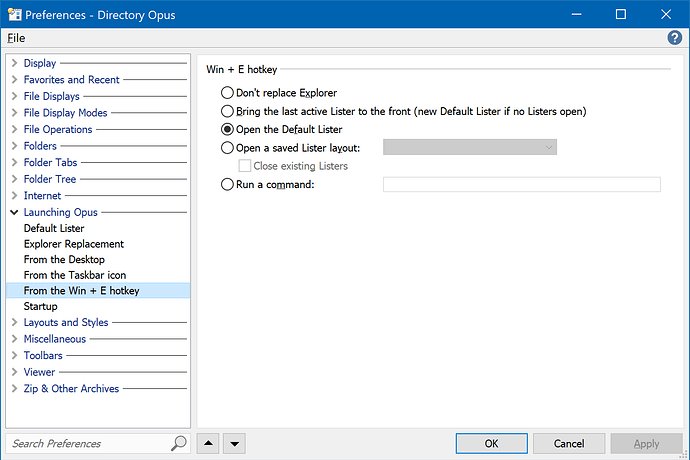Viewport: 690px width, 460px height.
Task: Select Open a saved Lister layout option
Action: (x=227, y=148)
